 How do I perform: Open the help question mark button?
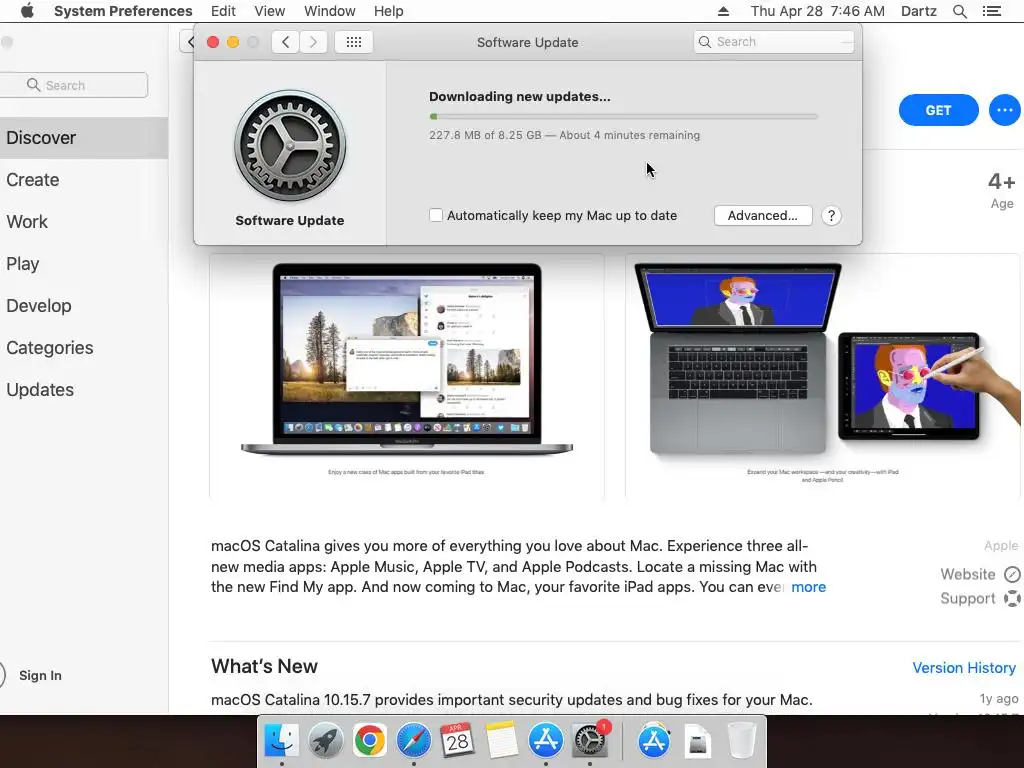pyautogui.click(x=831, y=216)
